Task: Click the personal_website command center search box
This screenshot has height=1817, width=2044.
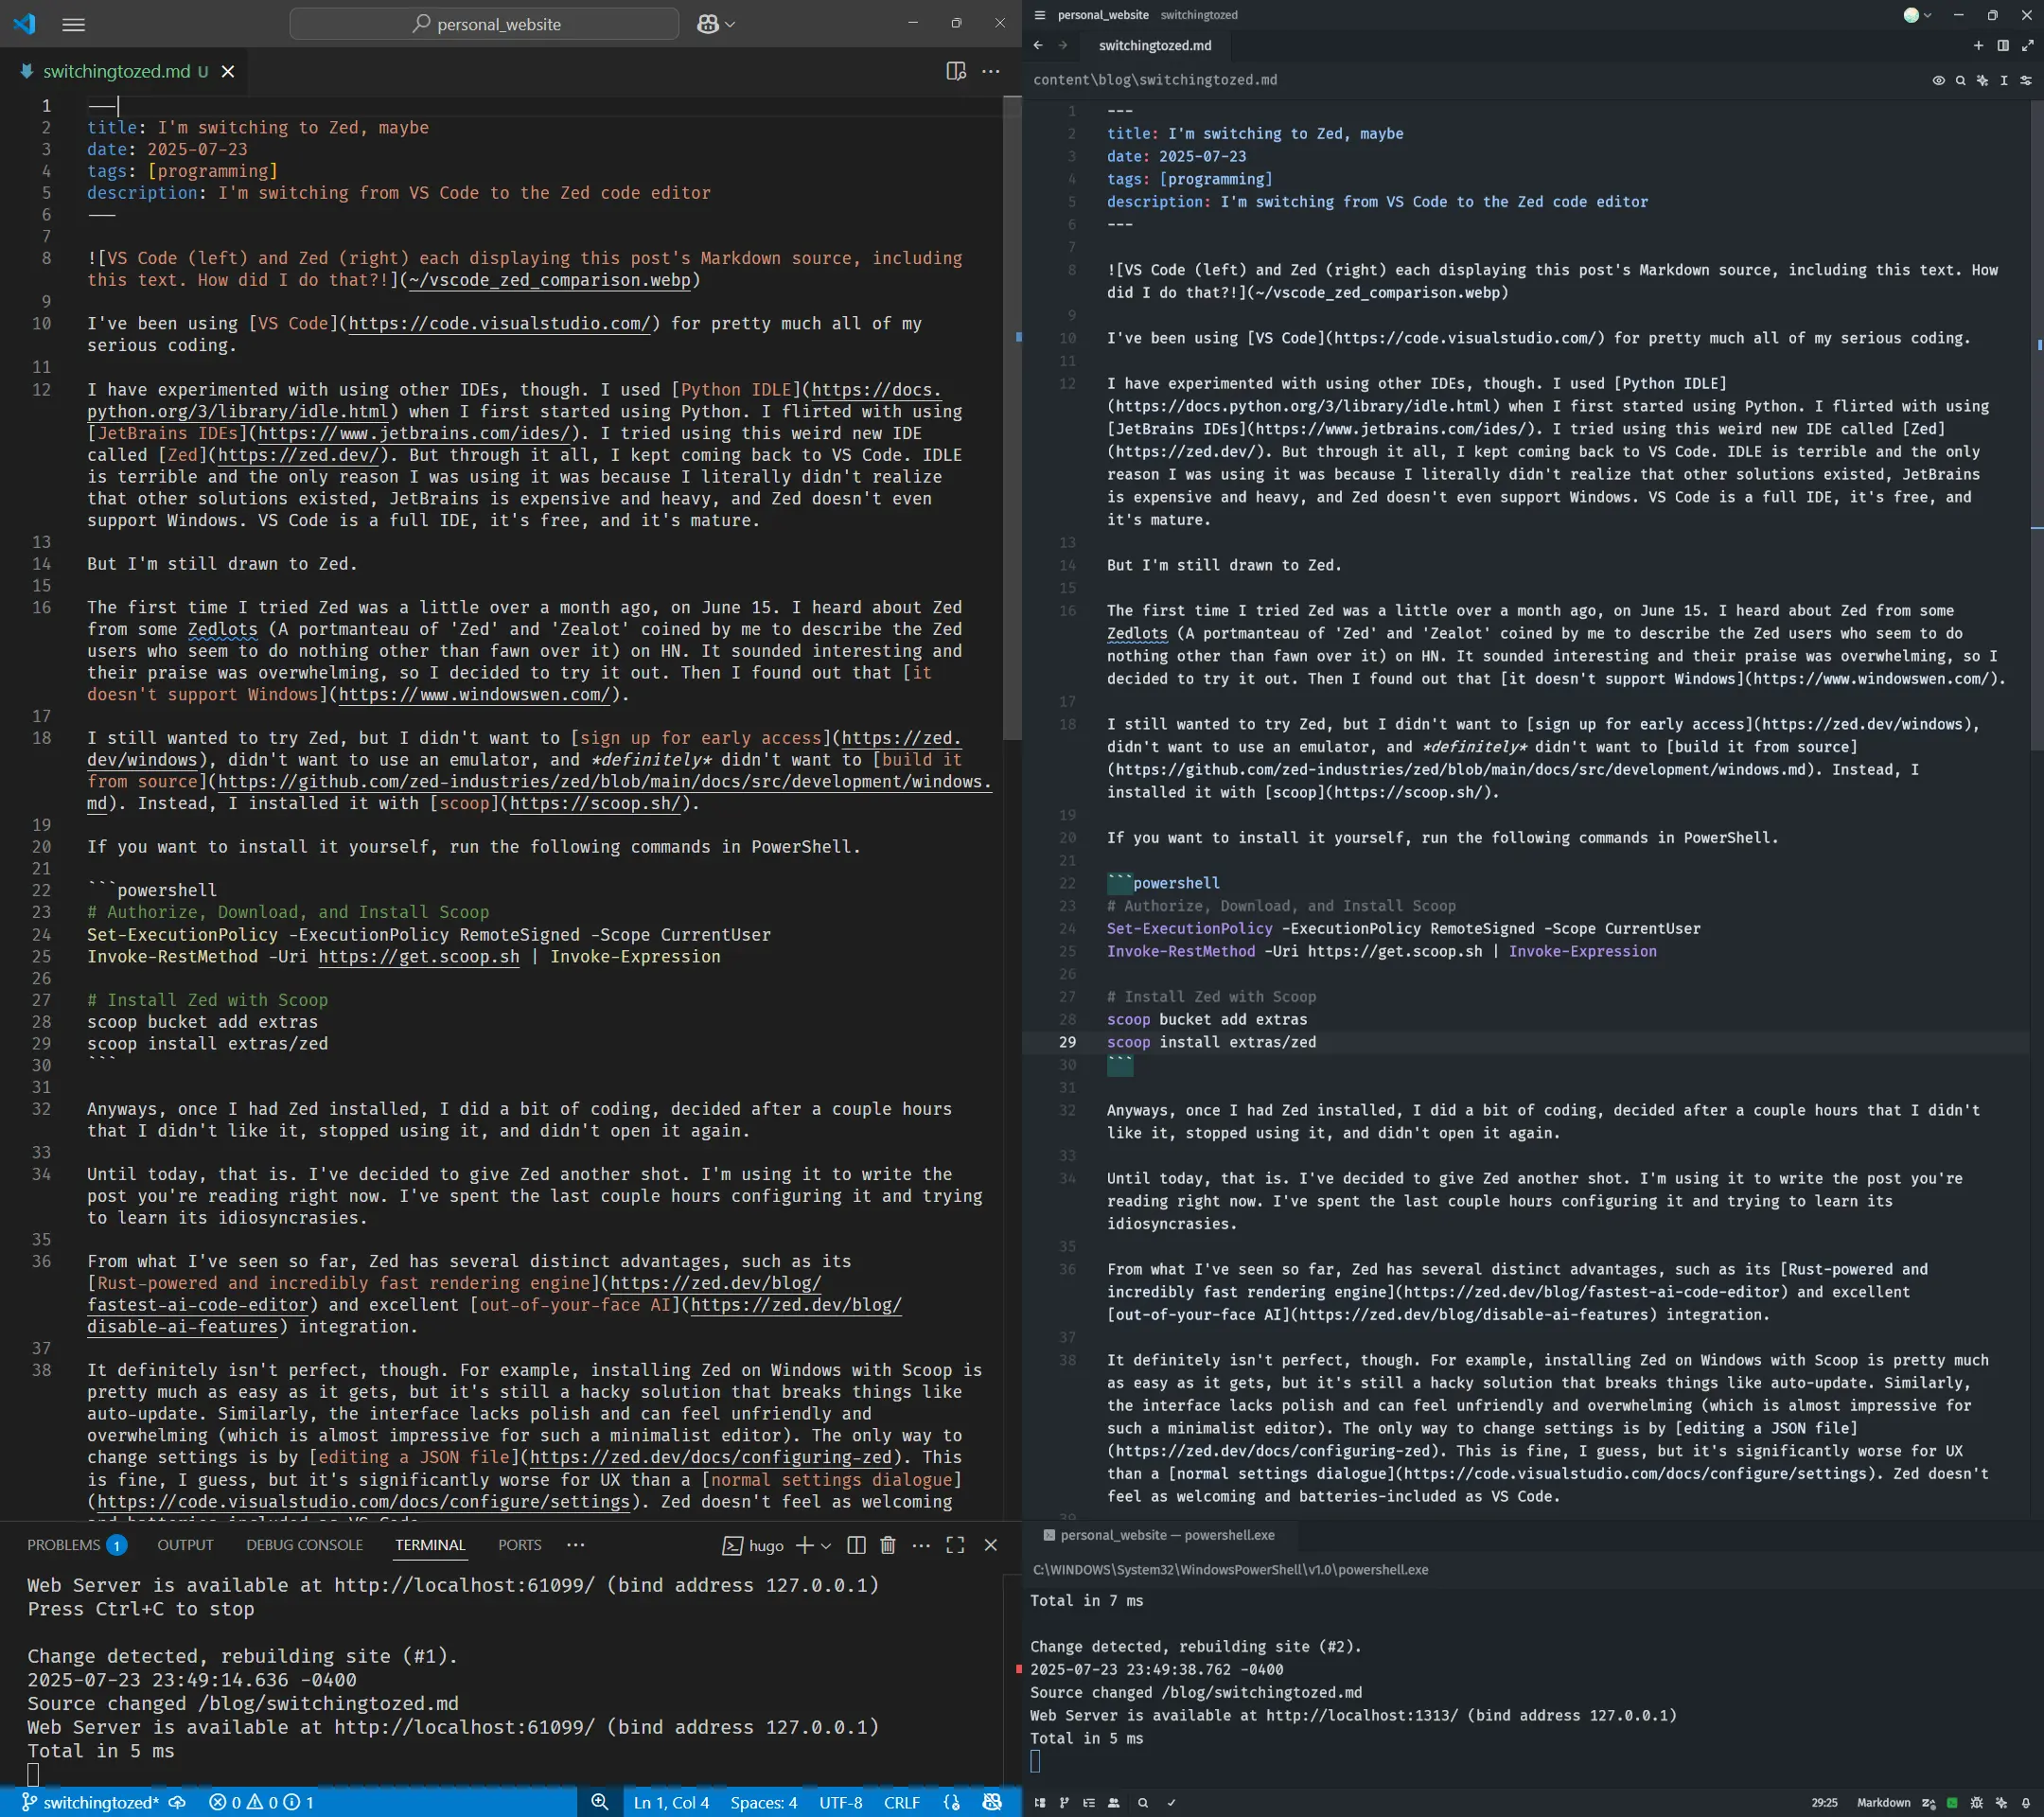Action: pos(484,24)
